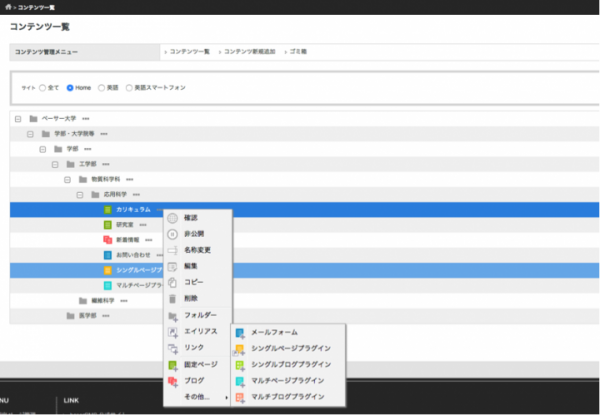The image size is (600, 415).
Task: Click the teal icon of マルチページプラ row
Action: point(108,285)
